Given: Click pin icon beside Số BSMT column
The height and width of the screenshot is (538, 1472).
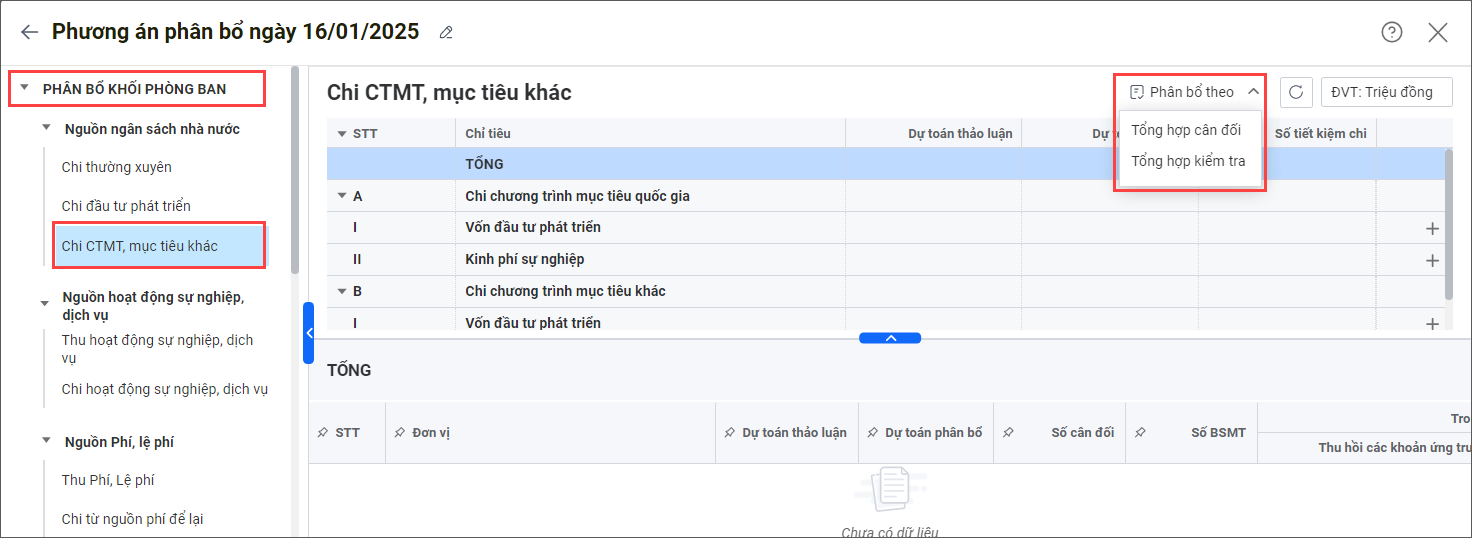Looking at the screenshot, I should (x=1141, y=433).
